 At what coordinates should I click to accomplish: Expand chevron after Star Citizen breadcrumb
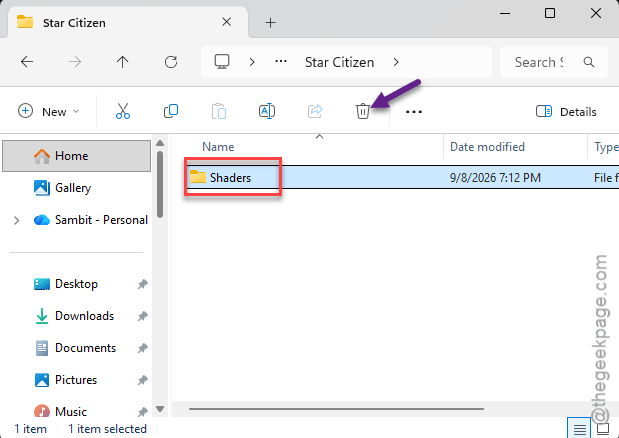point(396,62)
